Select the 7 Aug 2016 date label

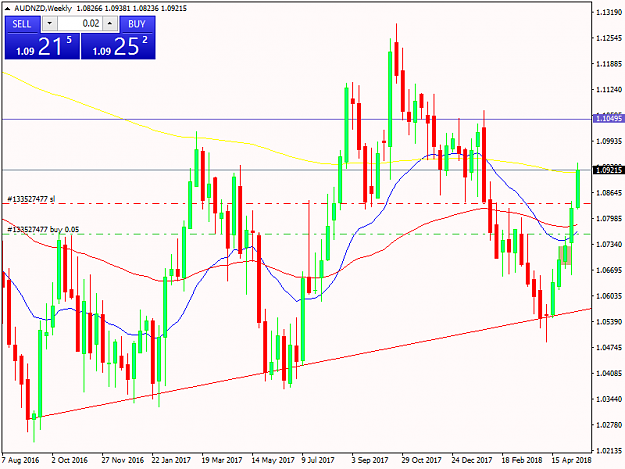(x=20, y=460)
